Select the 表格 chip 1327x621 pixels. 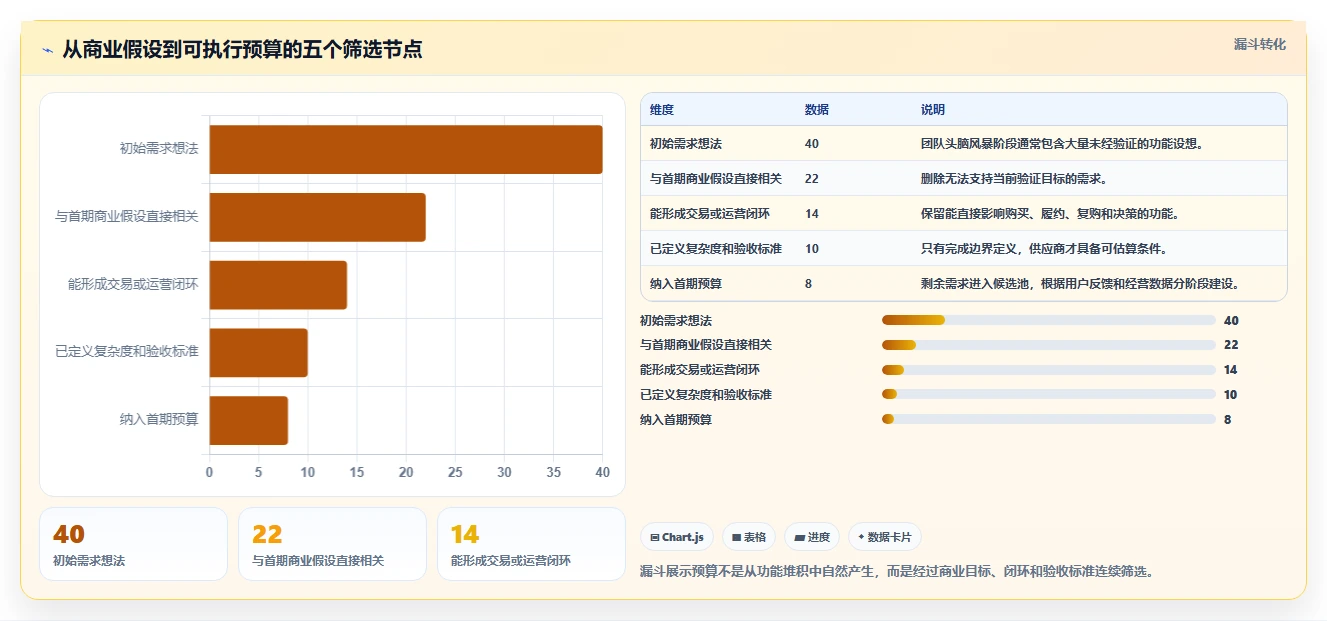coord(749,537)
